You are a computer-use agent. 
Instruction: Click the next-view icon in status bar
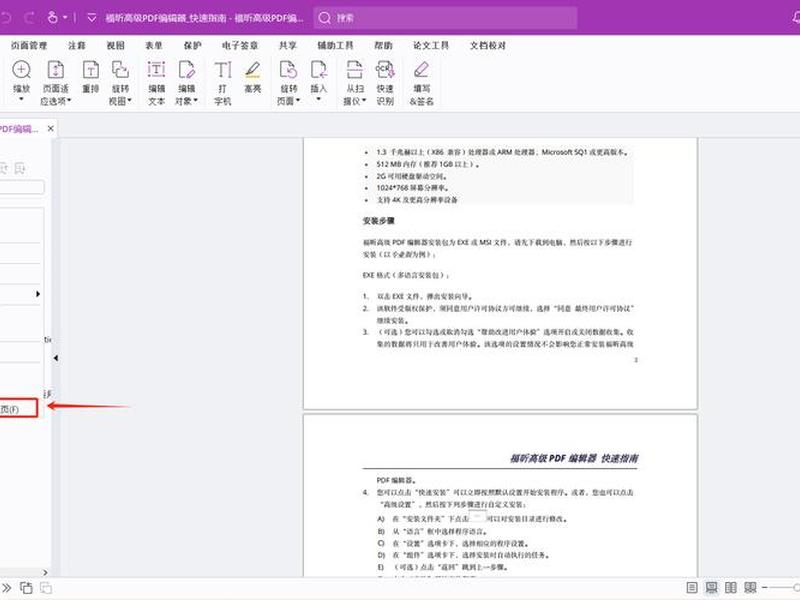click(x=46, y=588)
